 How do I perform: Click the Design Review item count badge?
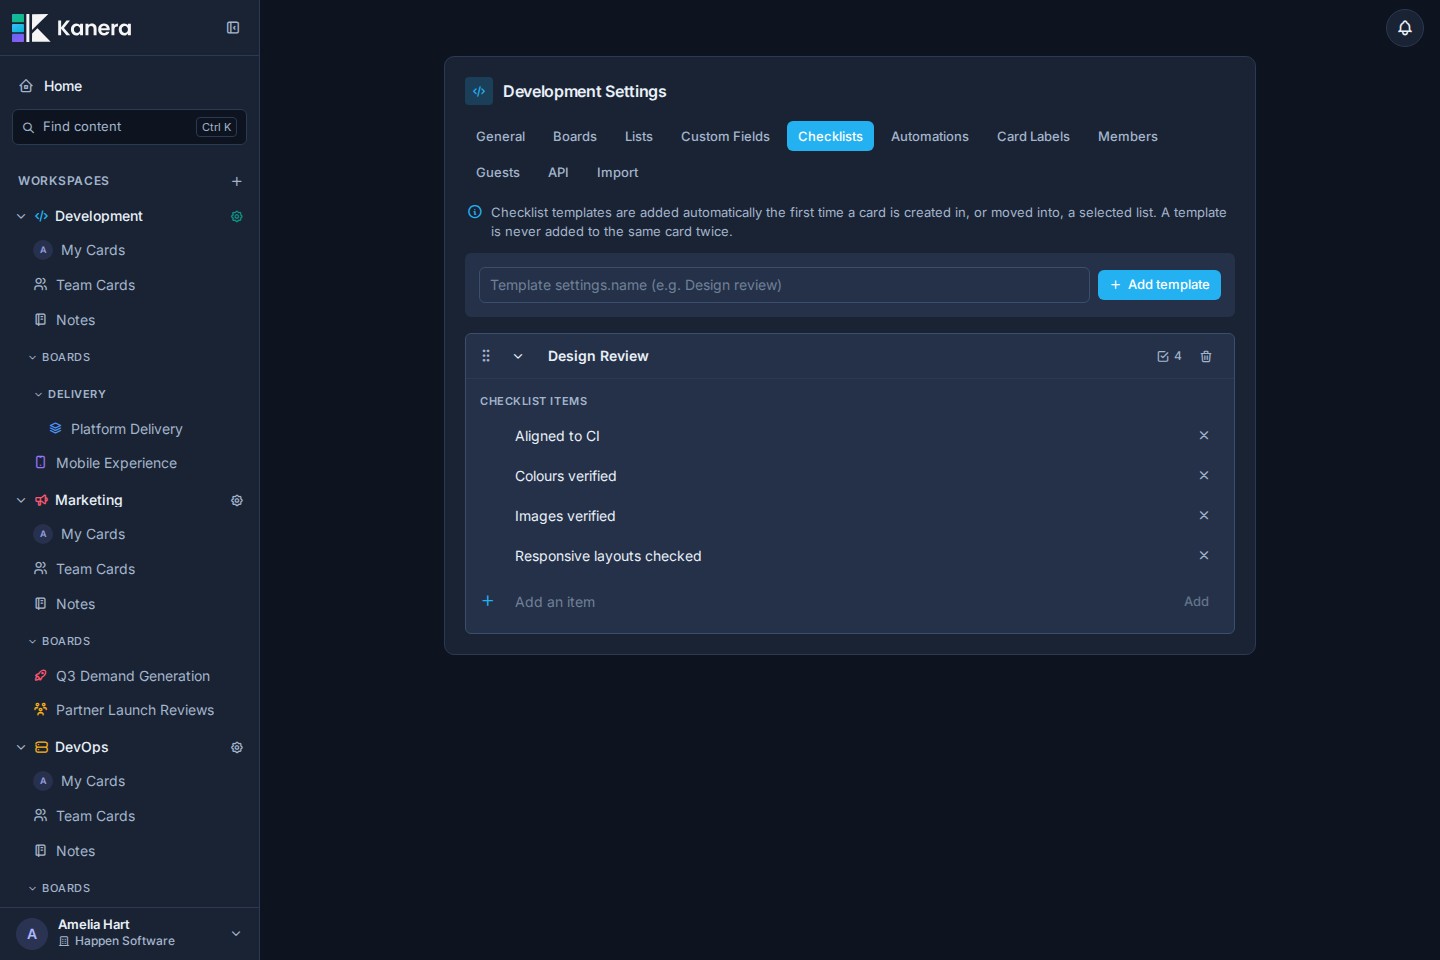(1169, 356)
